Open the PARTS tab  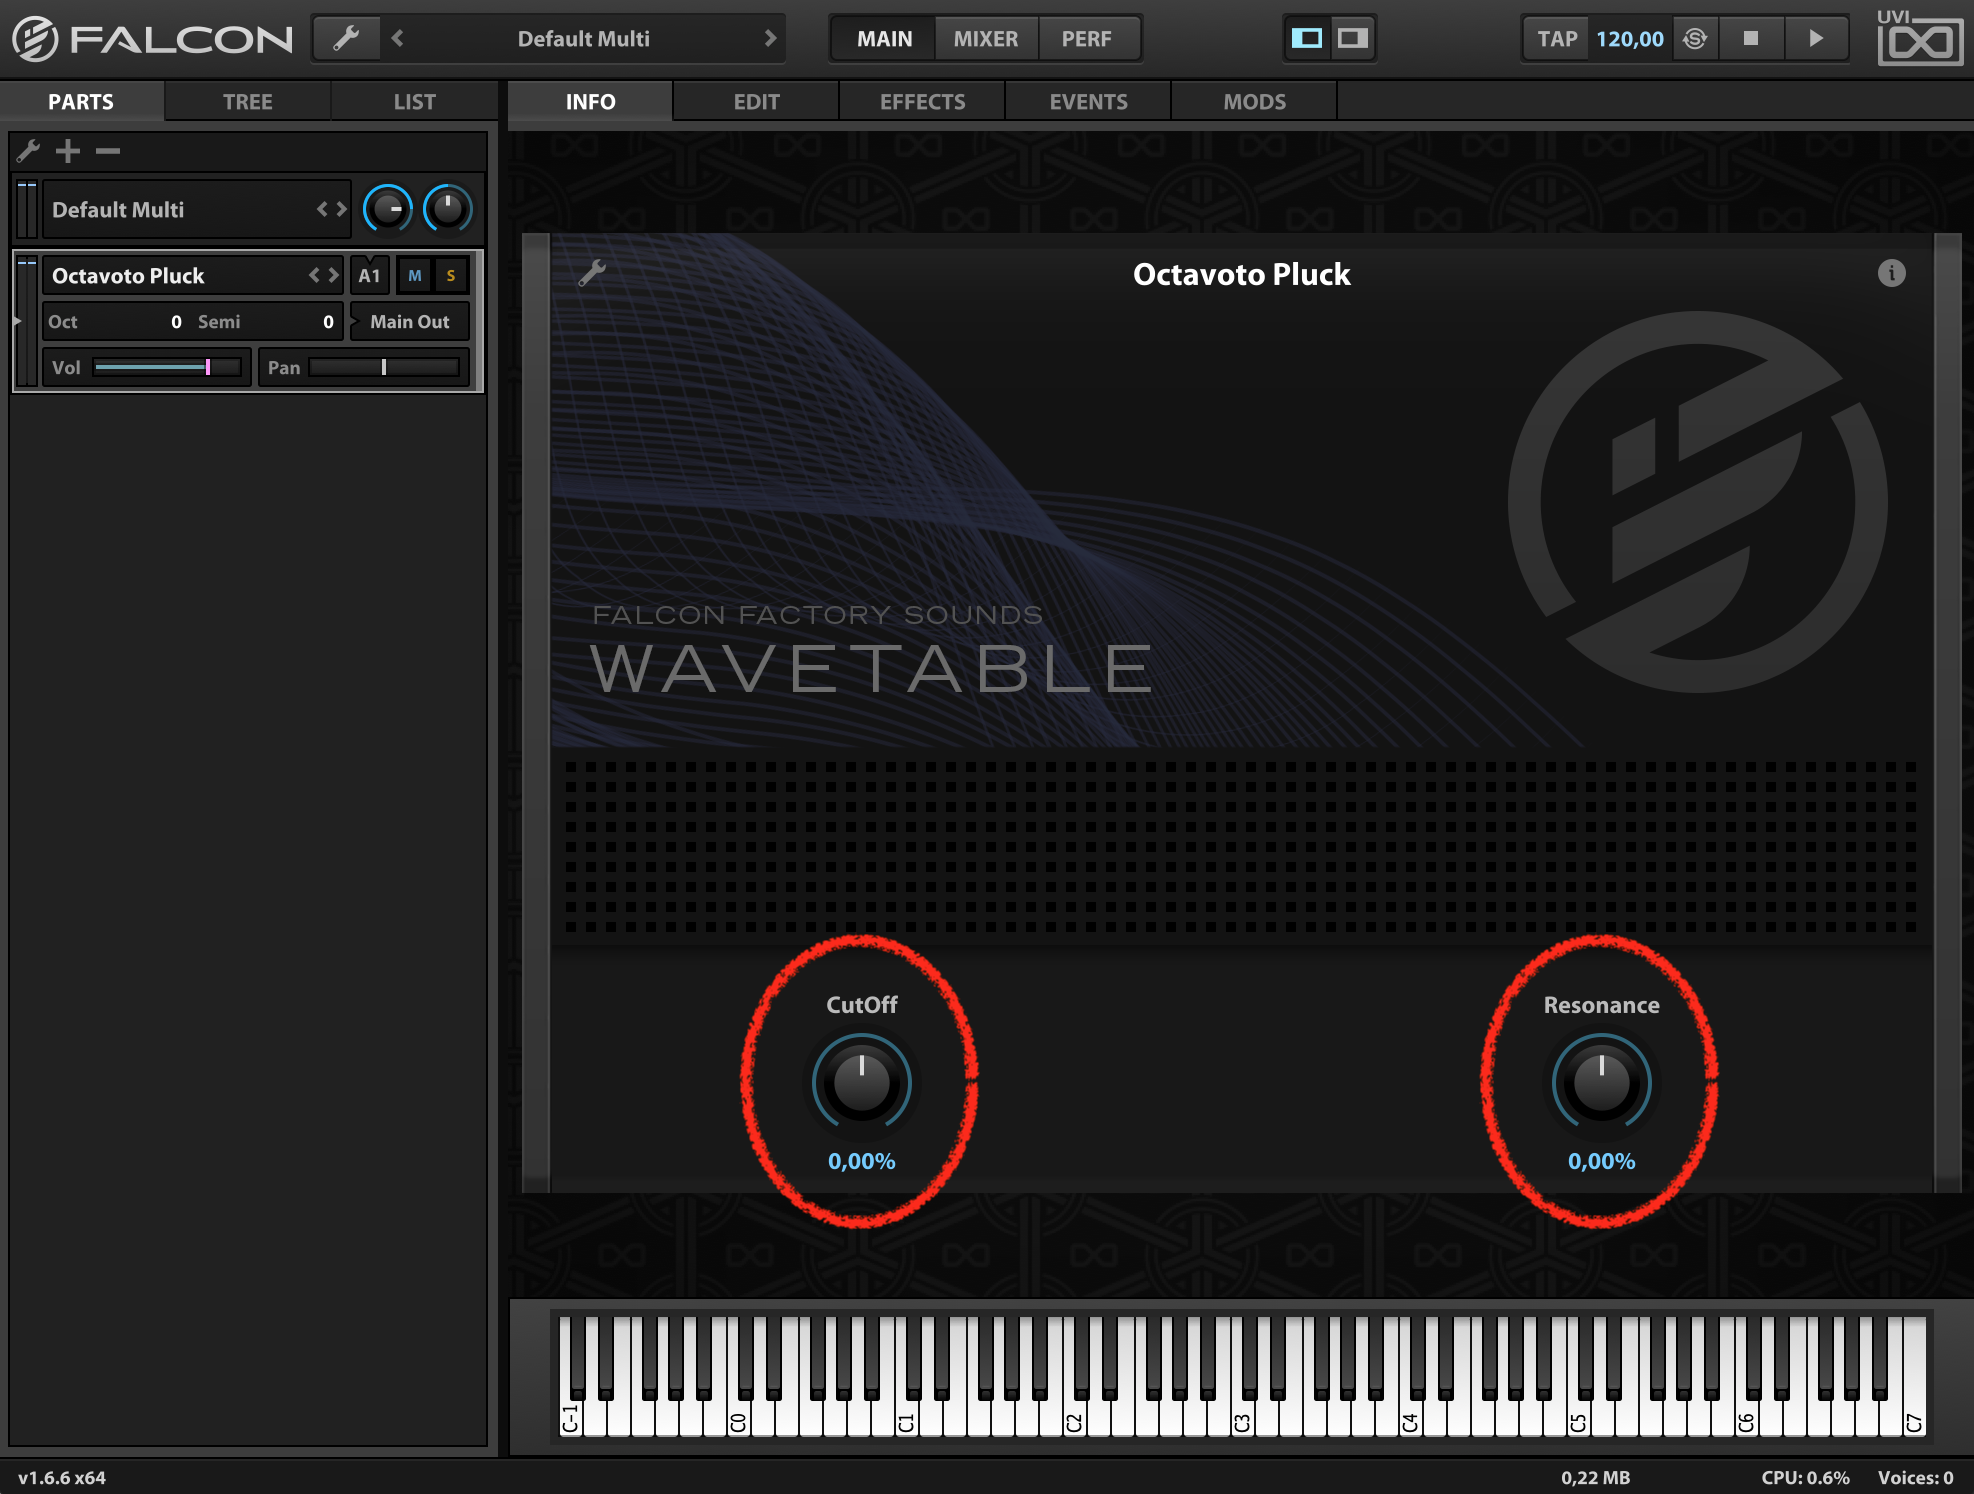81,102
